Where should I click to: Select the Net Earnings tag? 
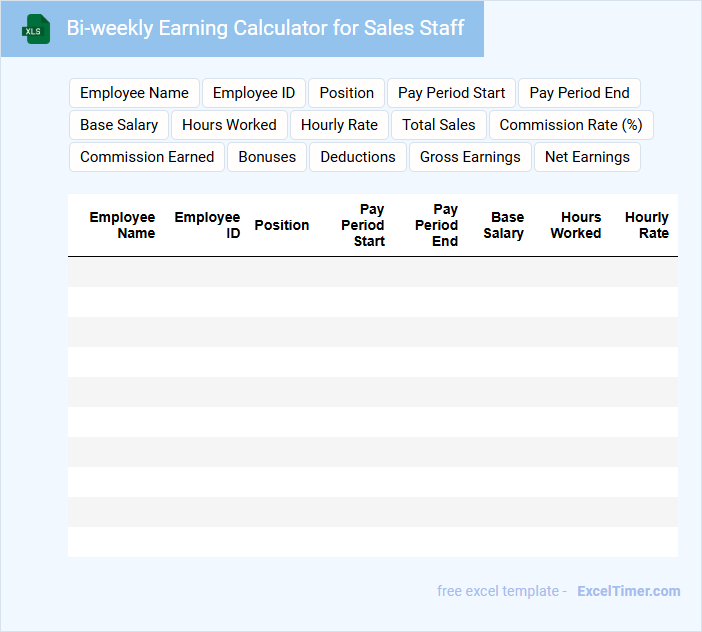coord(587,157)
